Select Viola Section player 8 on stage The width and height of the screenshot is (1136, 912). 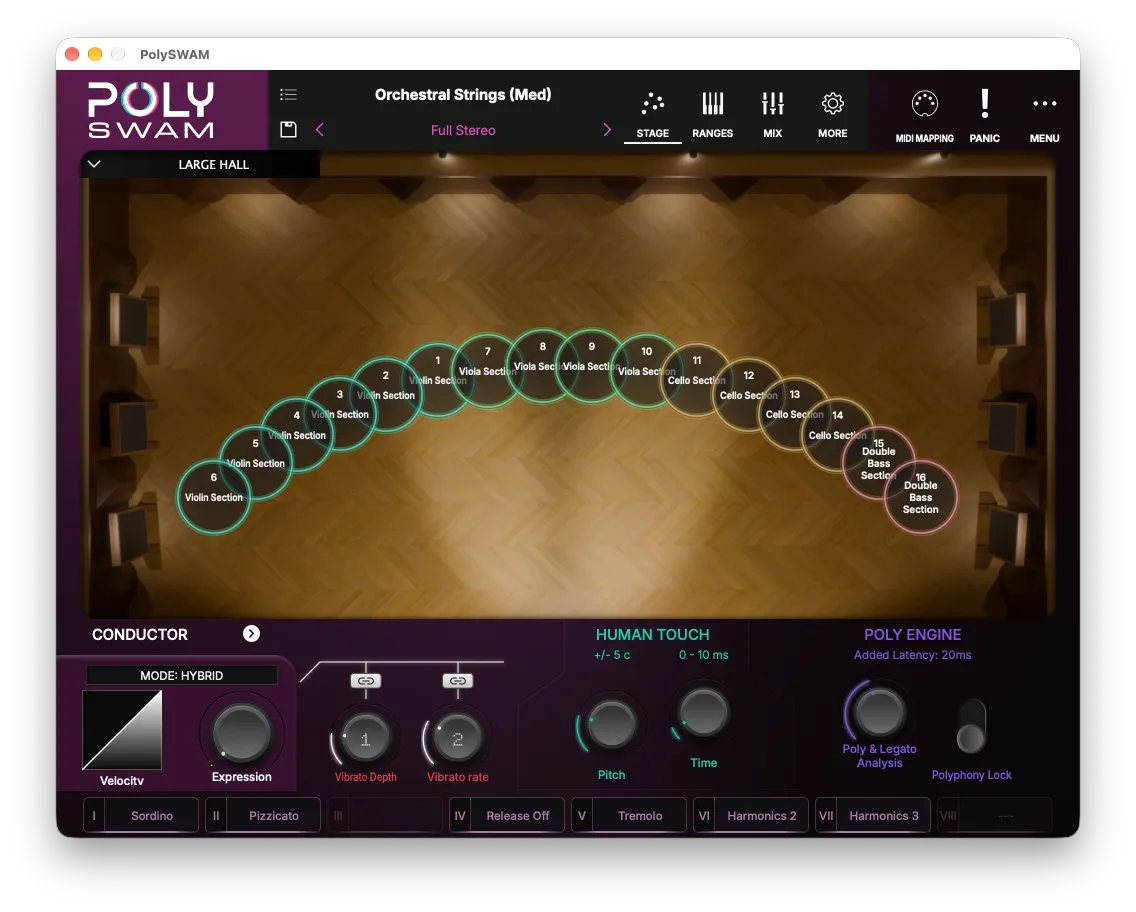click(542, 366)
